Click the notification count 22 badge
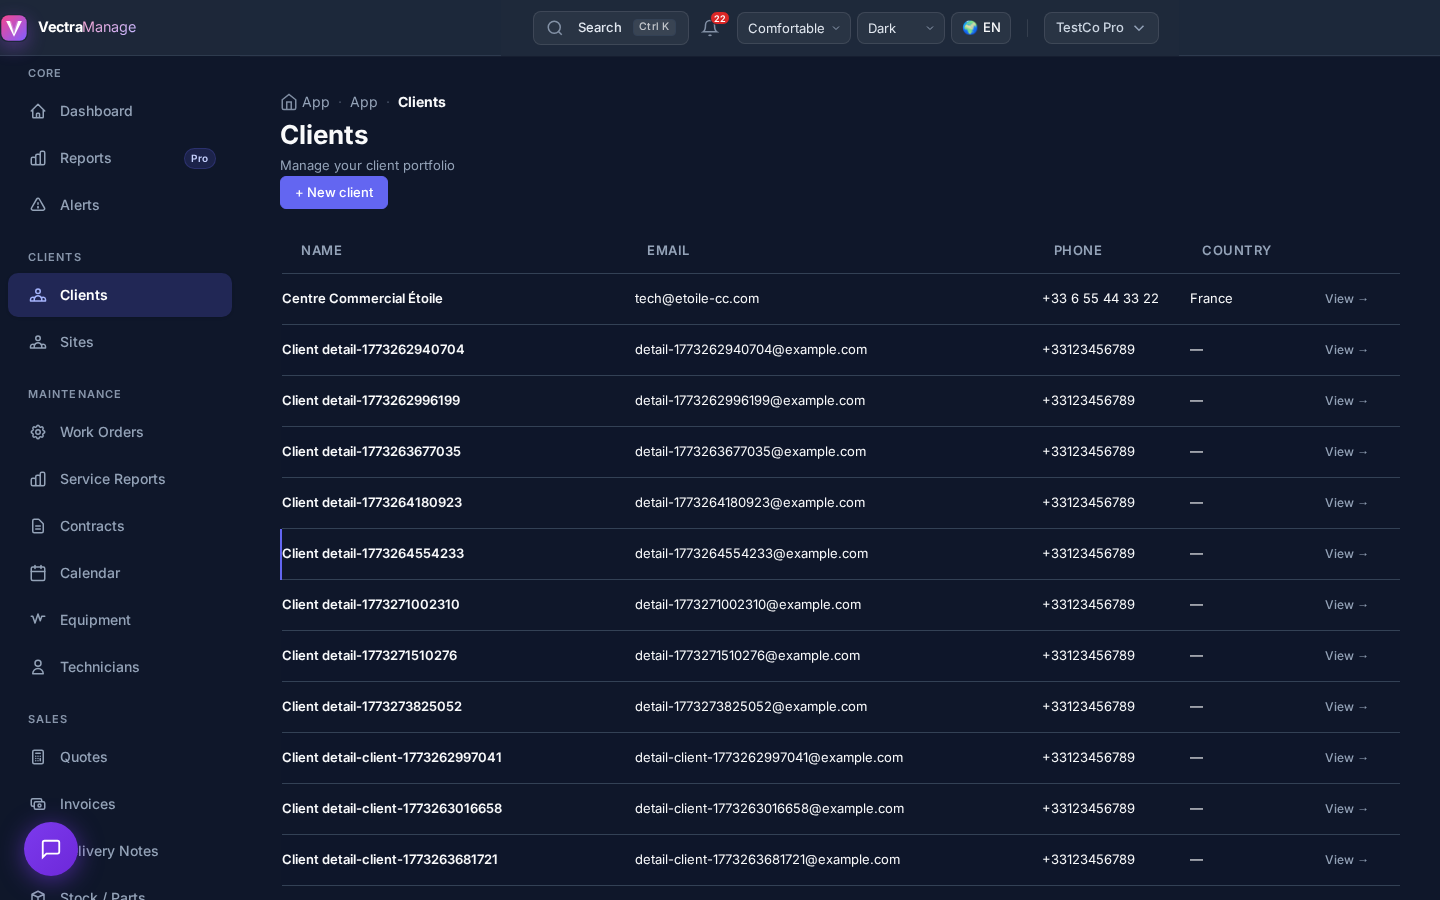This screenshot has width=1440, height=900. 720,18
